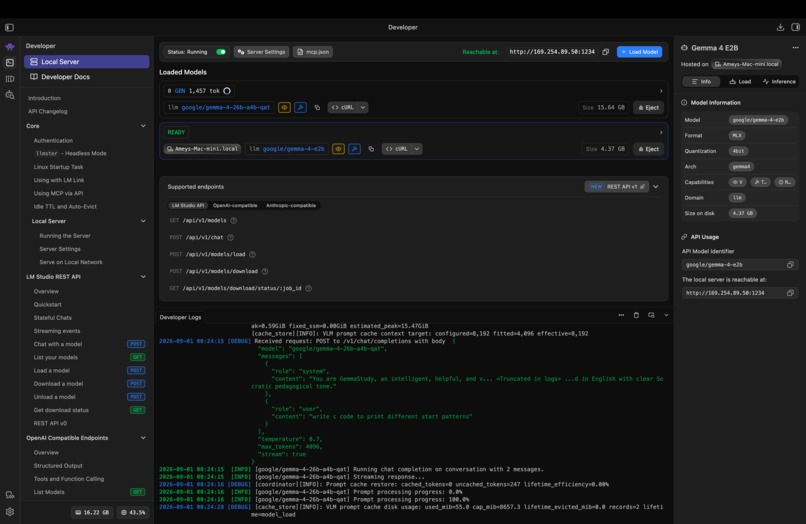Copy identifier of gemma-4-26b-a4b-qat model
Screen dimensions: 806x524
point(317,107)
